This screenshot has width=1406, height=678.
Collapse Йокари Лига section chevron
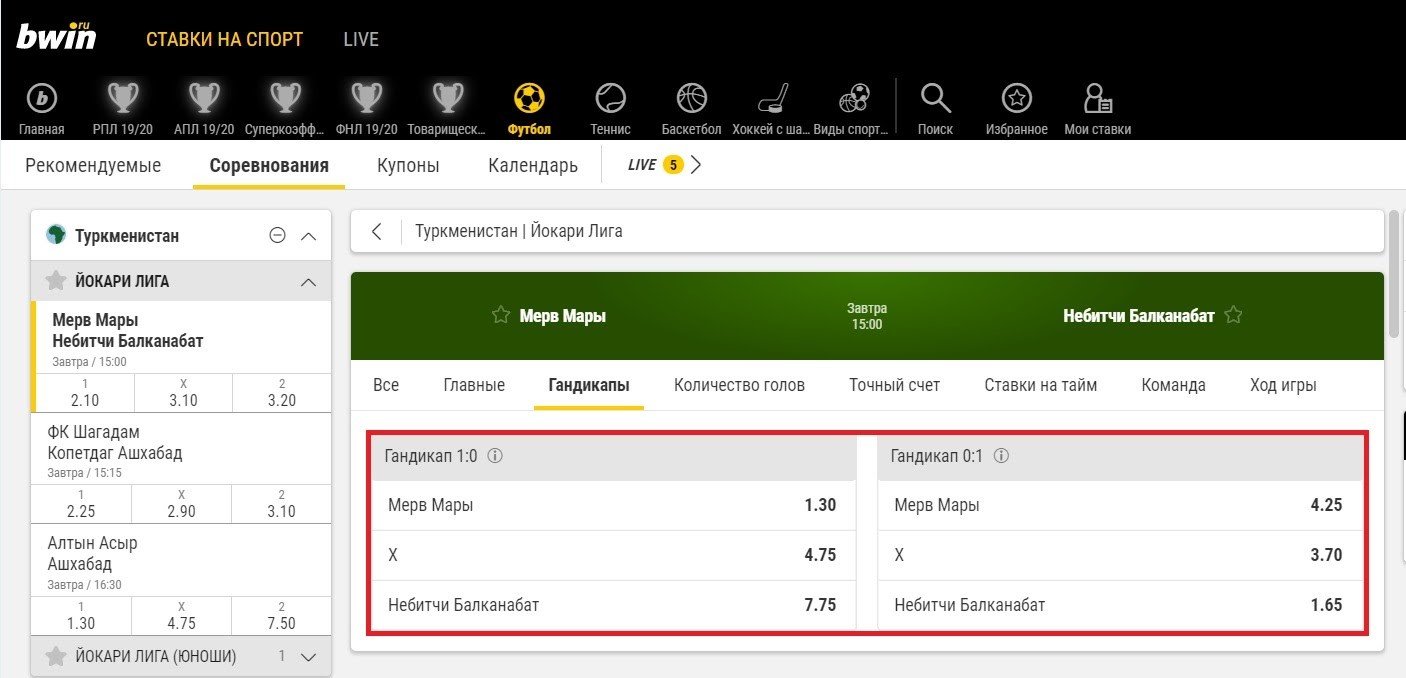pos(308,282)
